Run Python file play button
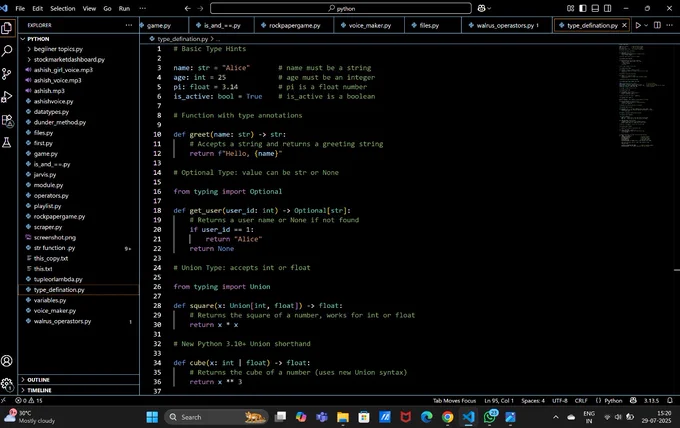 pyautogui.click(x=638, y=25)
